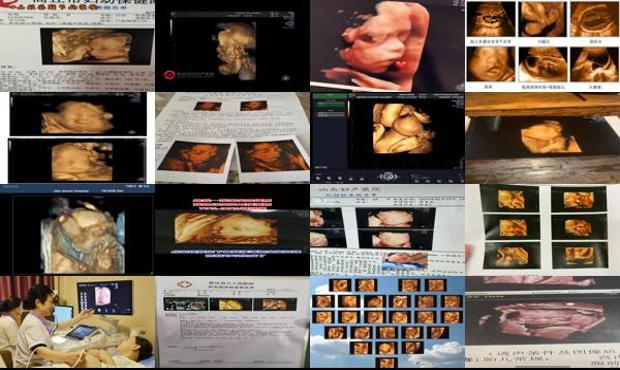Open the large left photo on the paper report
Screen dimensions: 620x370
pos(194,157)
